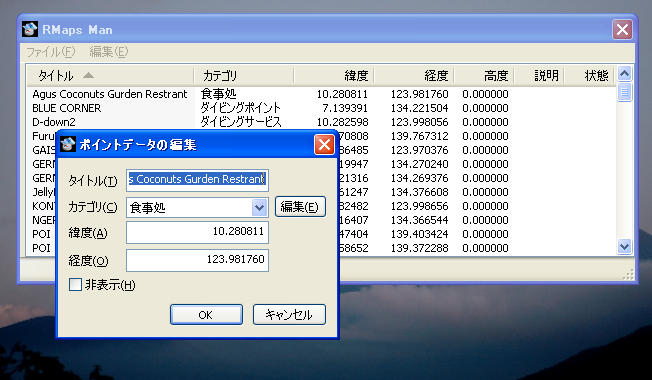
Task: Open the カテゴリ dropdown arrow
Action: tap(259, 207)
